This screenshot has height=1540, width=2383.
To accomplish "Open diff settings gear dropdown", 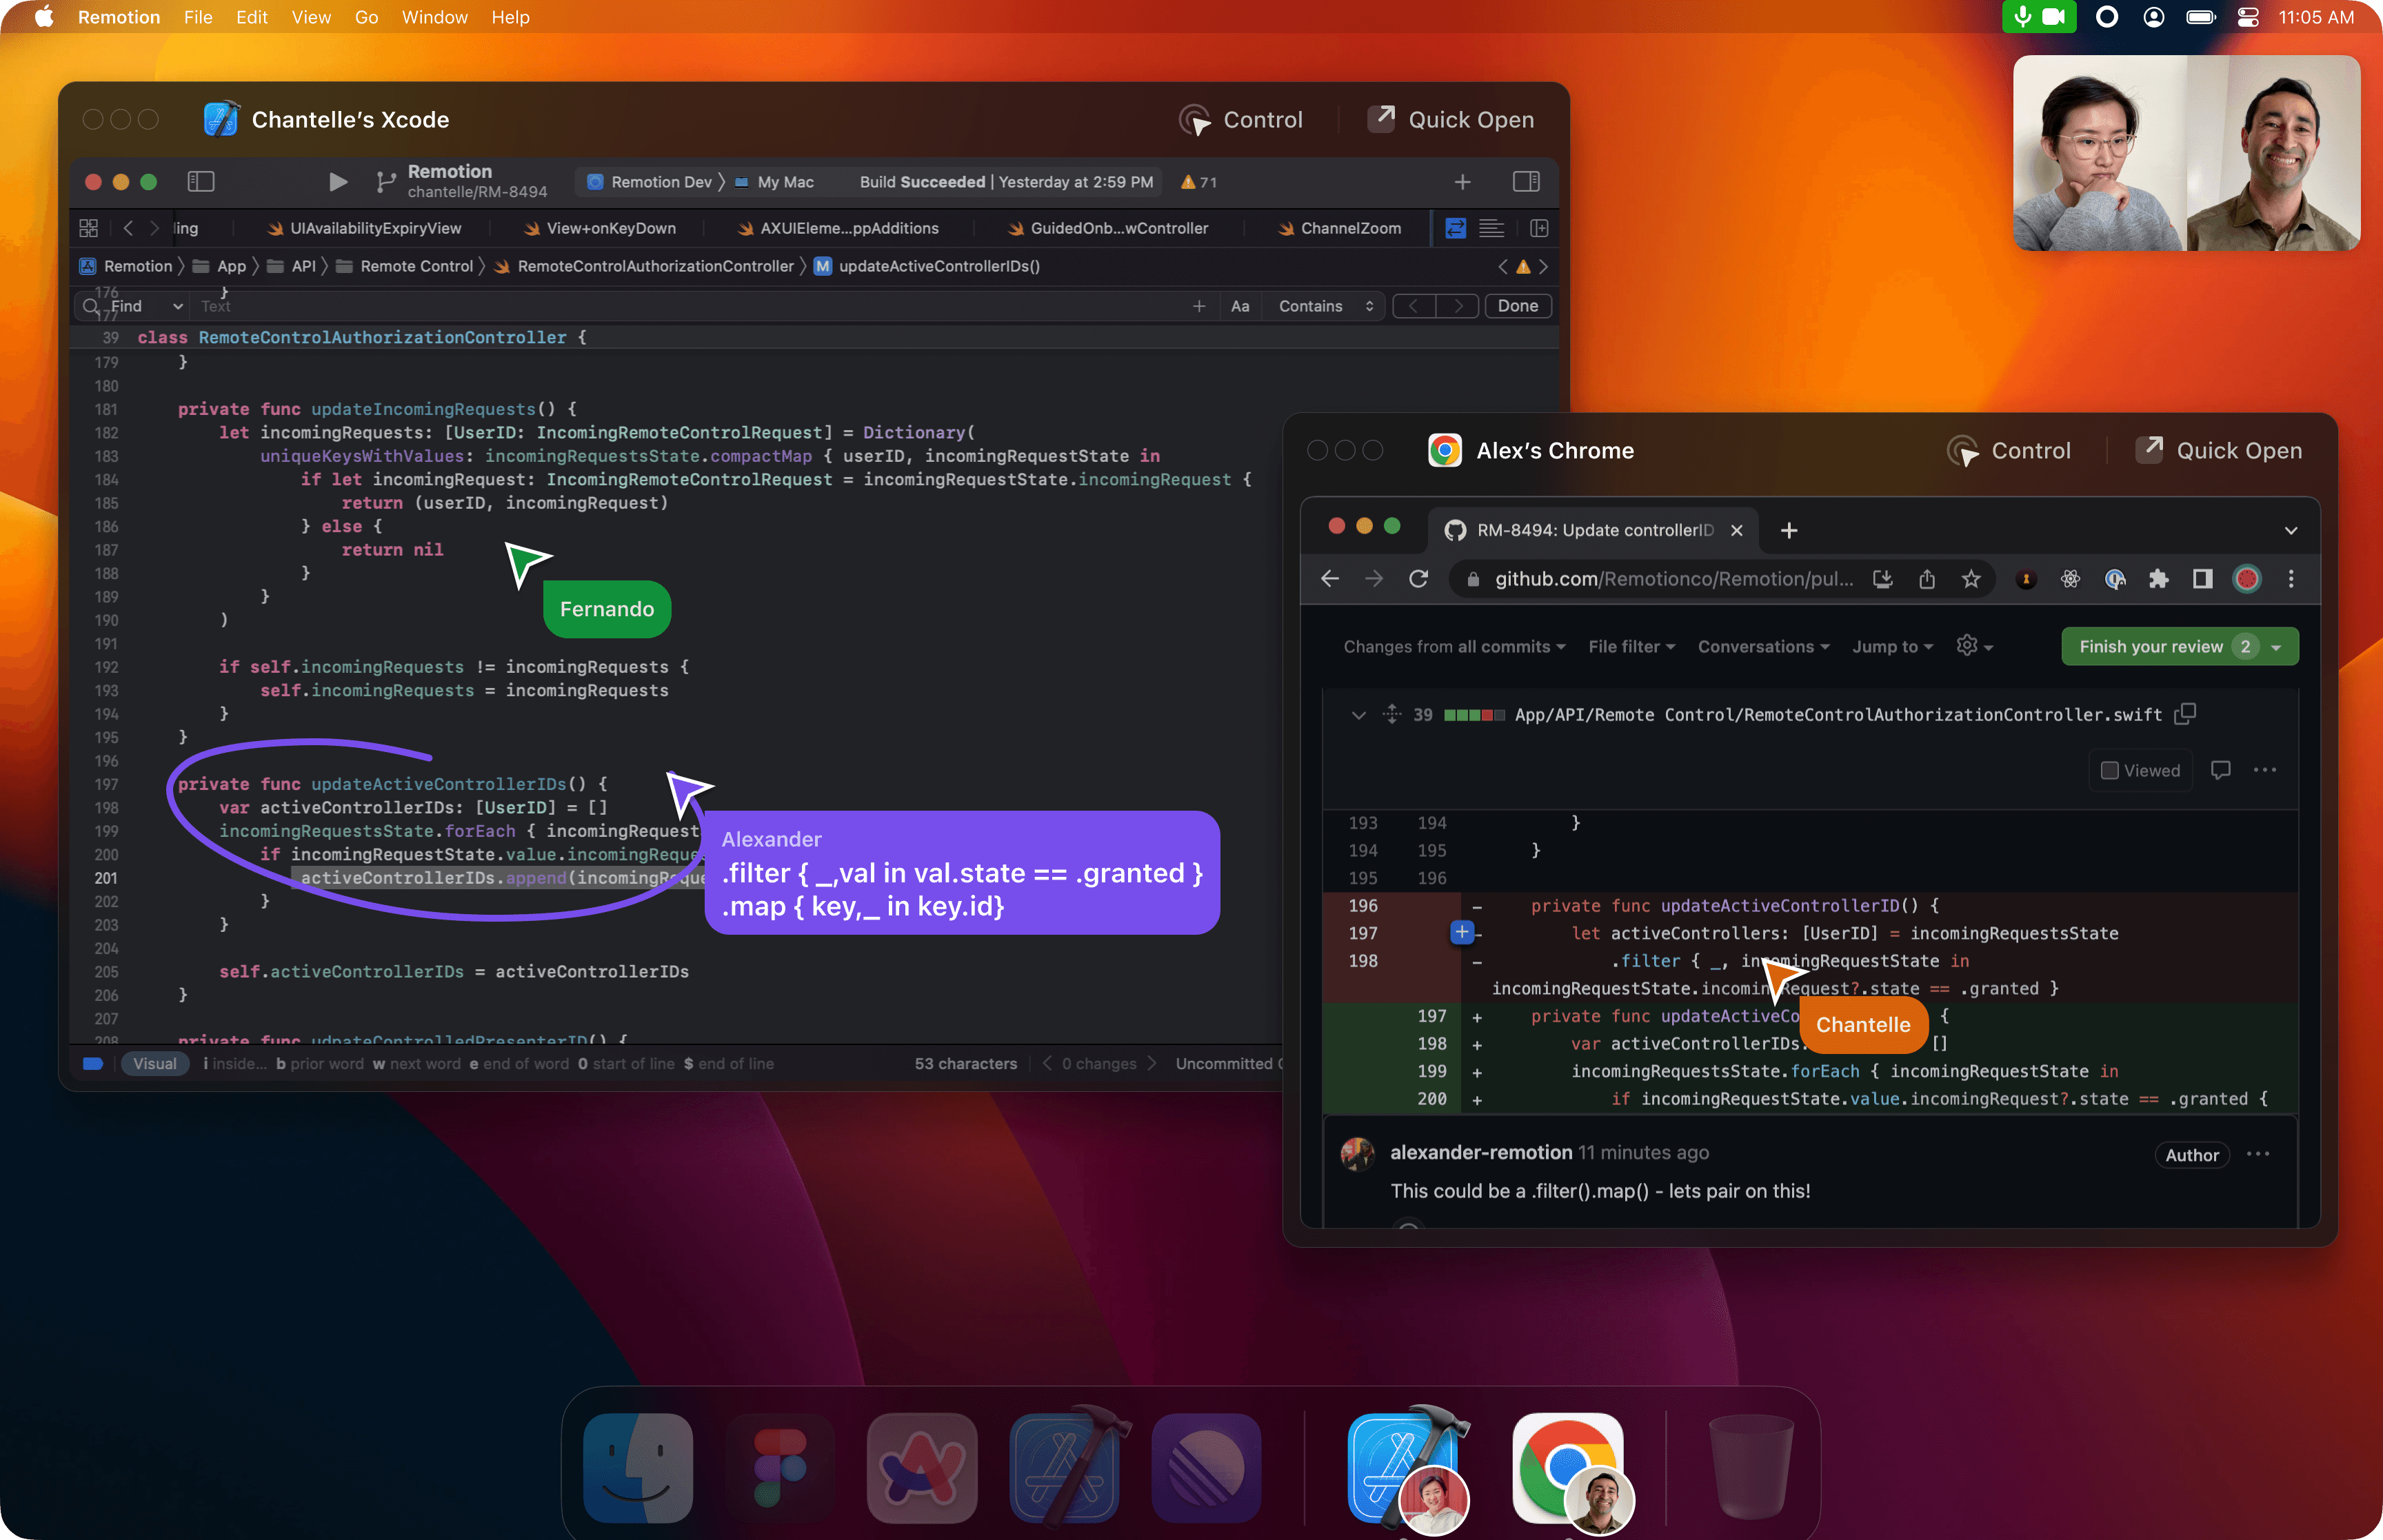I will pos(1974,646).
